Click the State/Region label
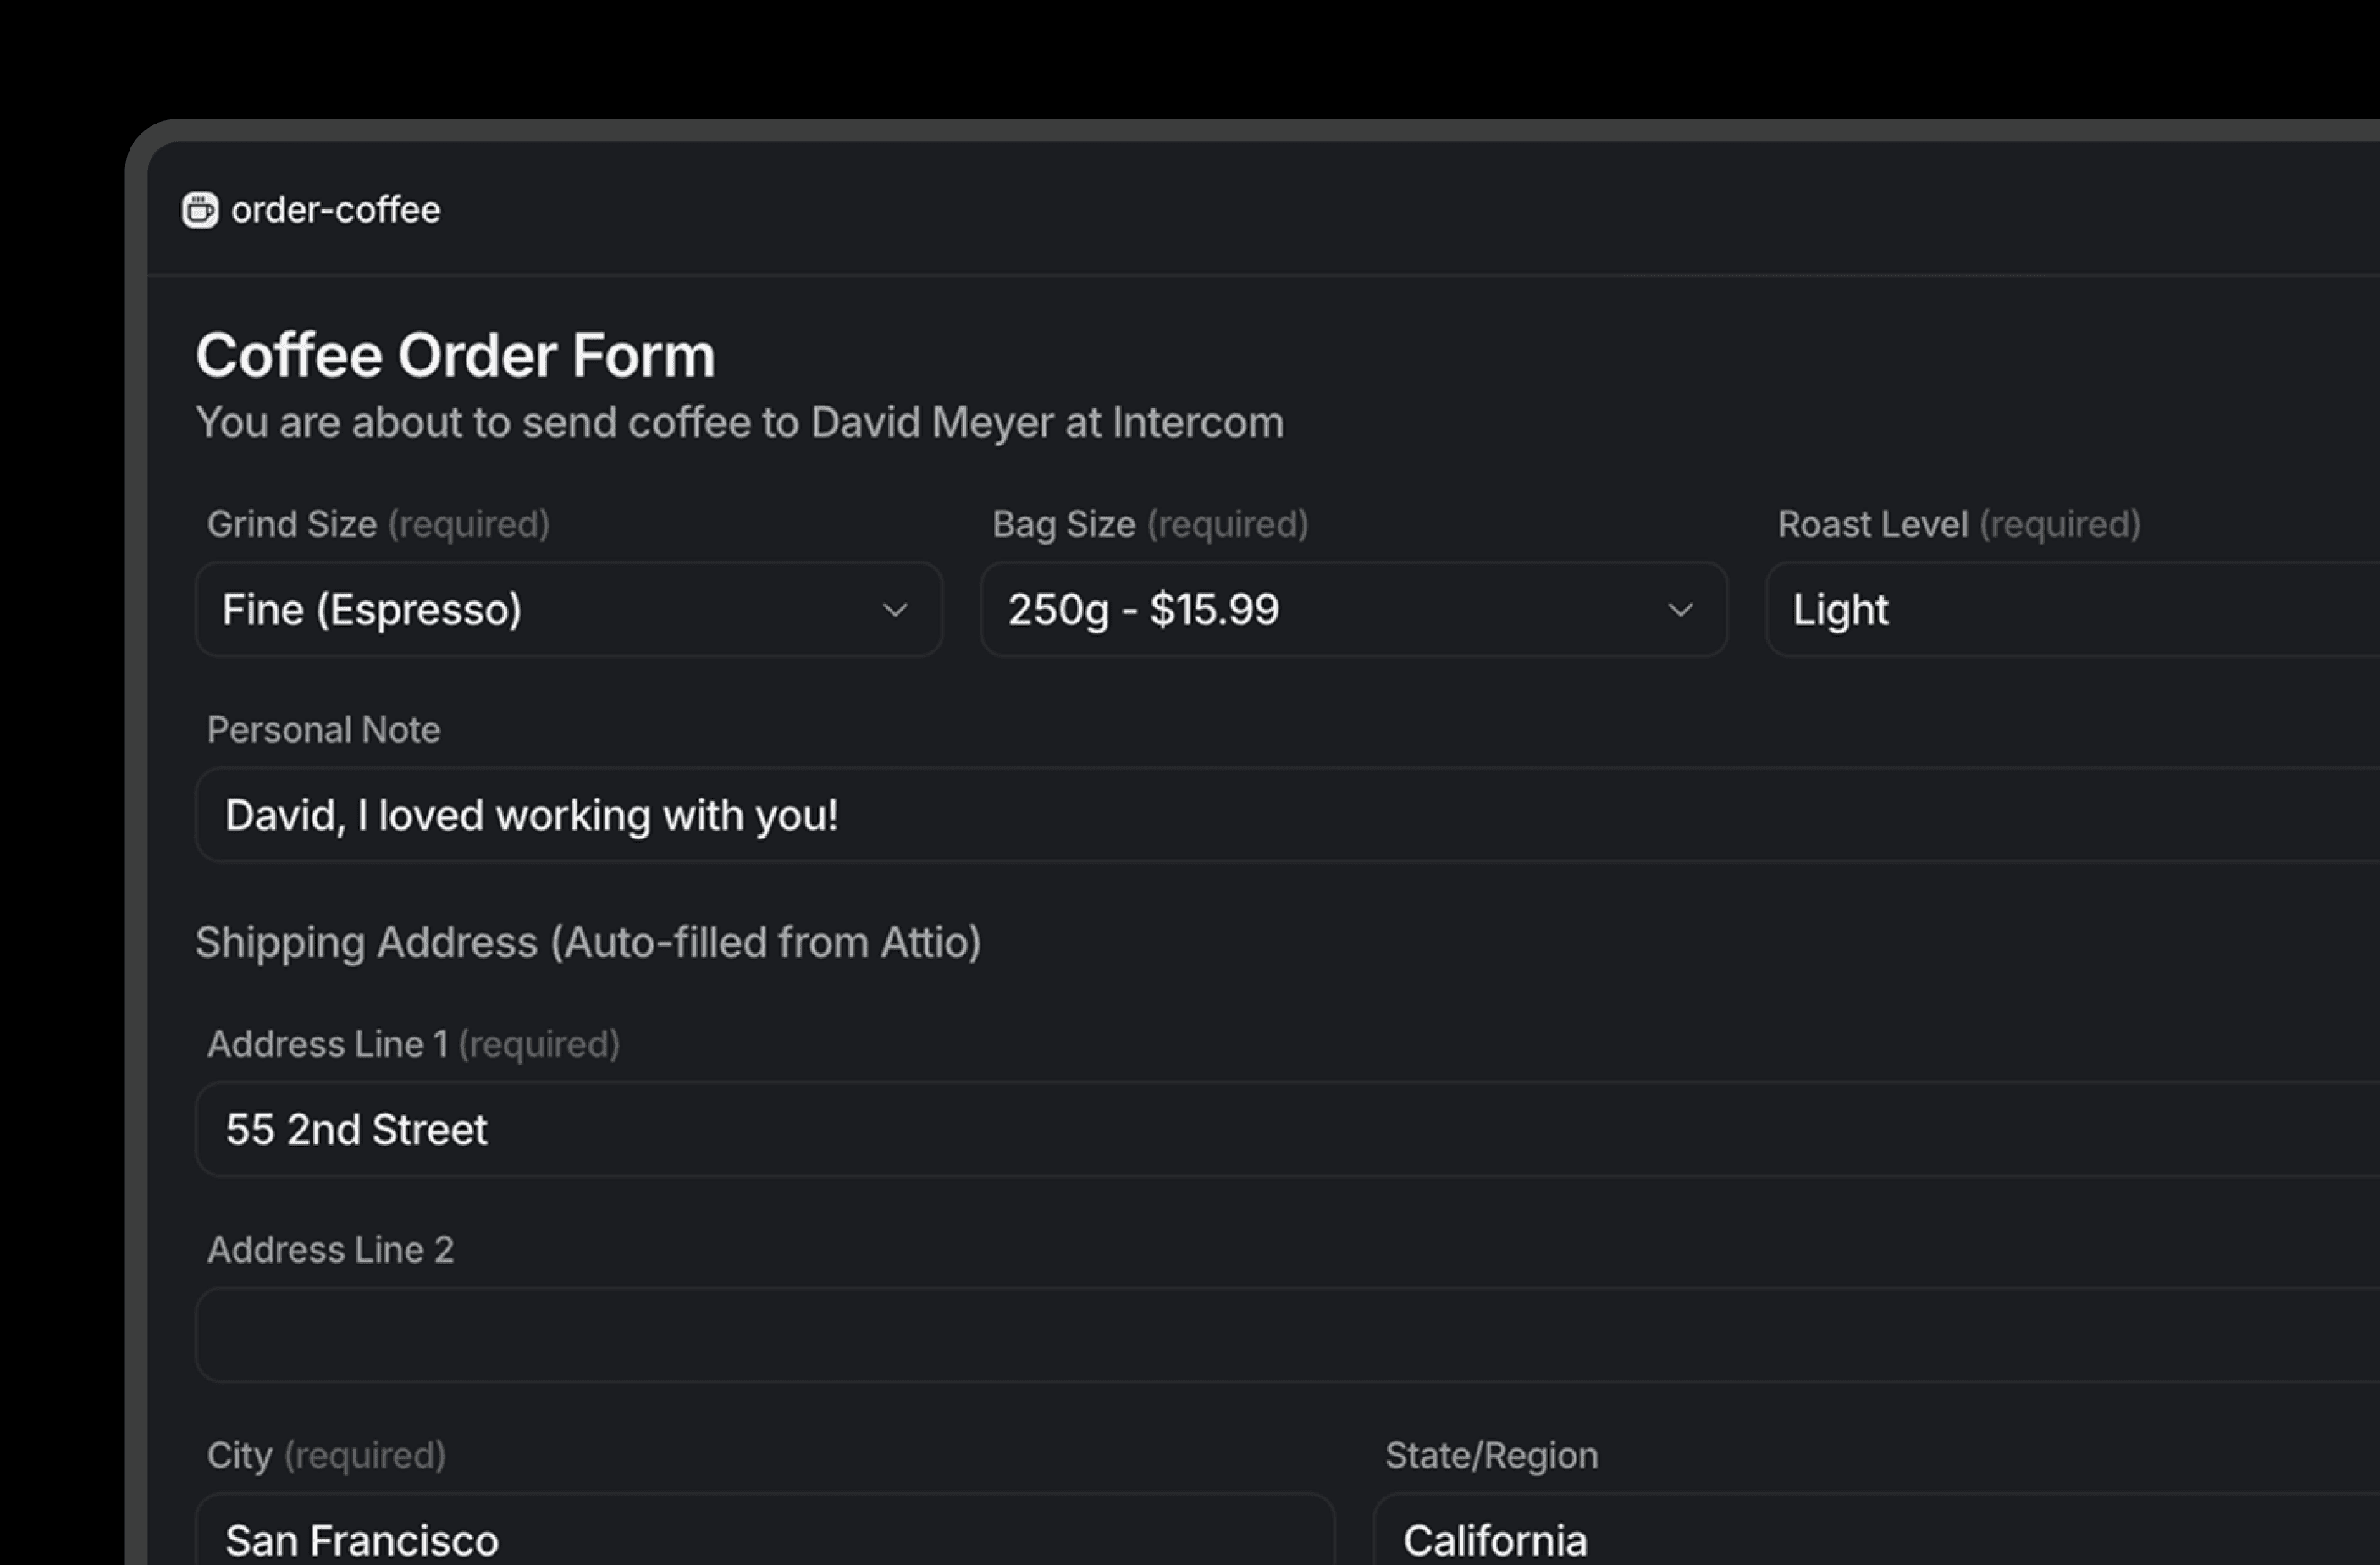Viewport: 2380px width, 1565px height. 1491,1455
